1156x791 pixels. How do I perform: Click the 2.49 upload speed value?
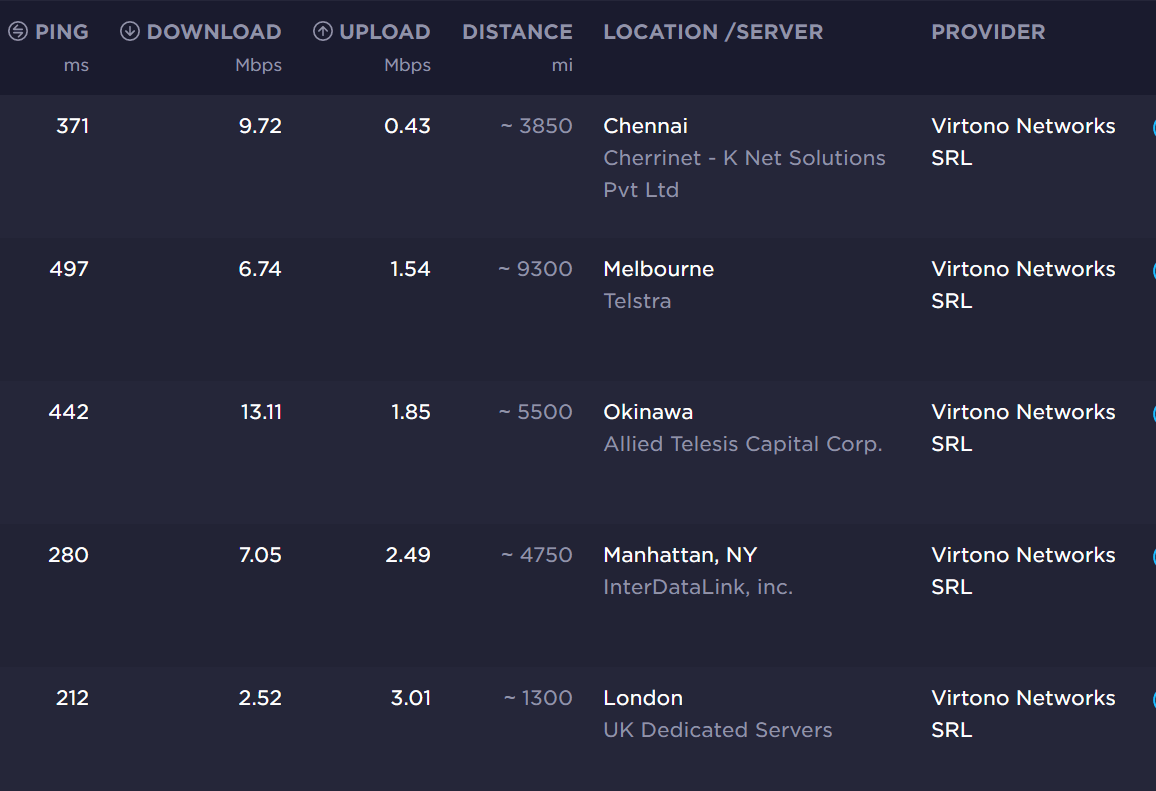408,555
